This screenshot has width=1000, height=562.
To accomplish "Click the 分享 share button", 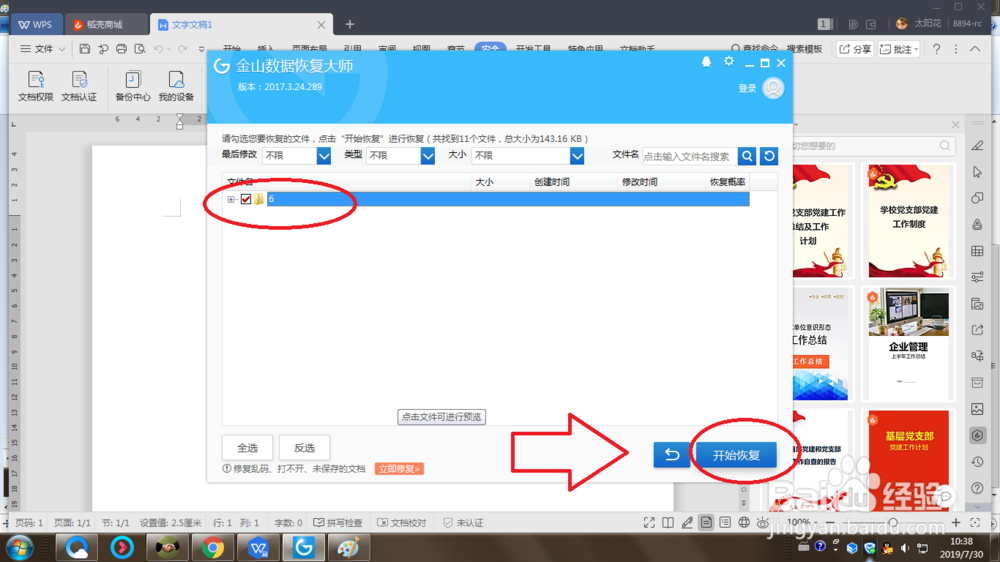I will coord(855,49).
